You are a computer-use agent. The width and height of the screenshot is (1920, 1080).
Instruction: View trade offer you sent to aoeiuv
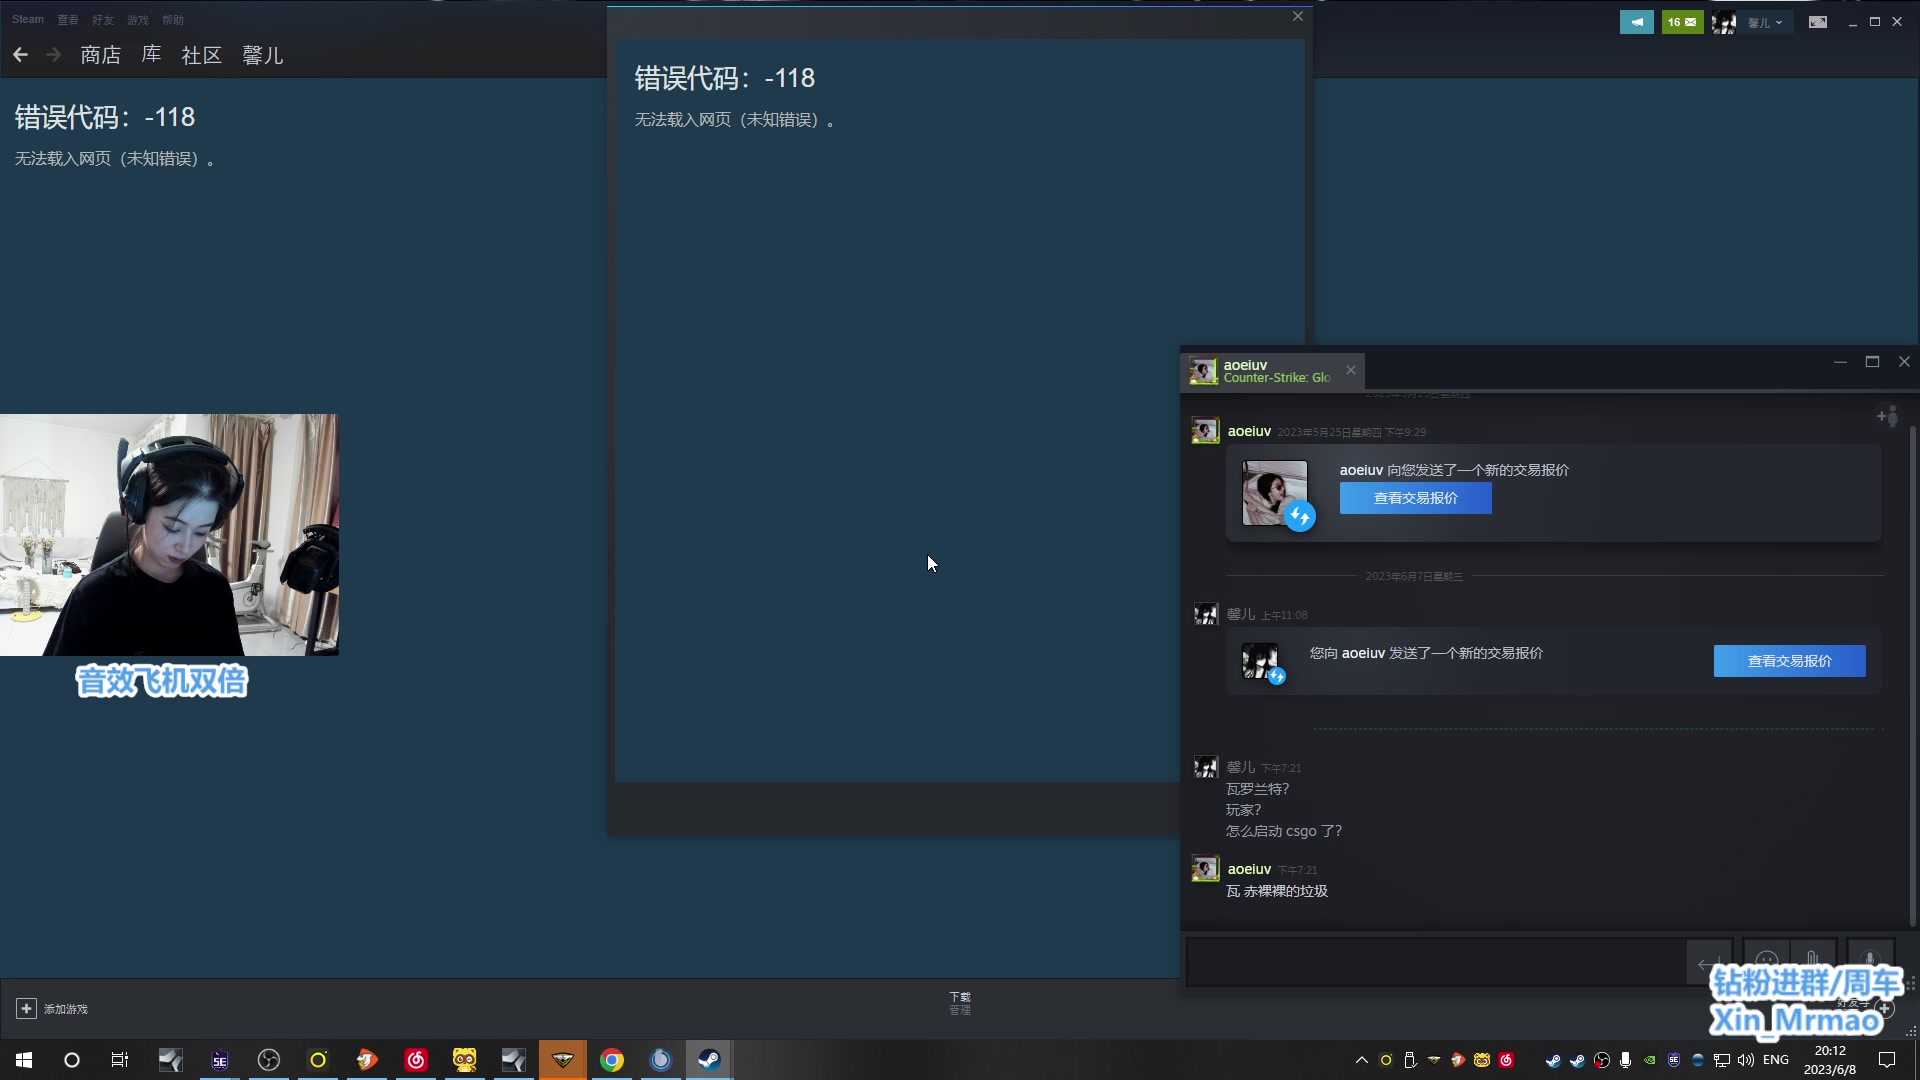click(1789, 661)
